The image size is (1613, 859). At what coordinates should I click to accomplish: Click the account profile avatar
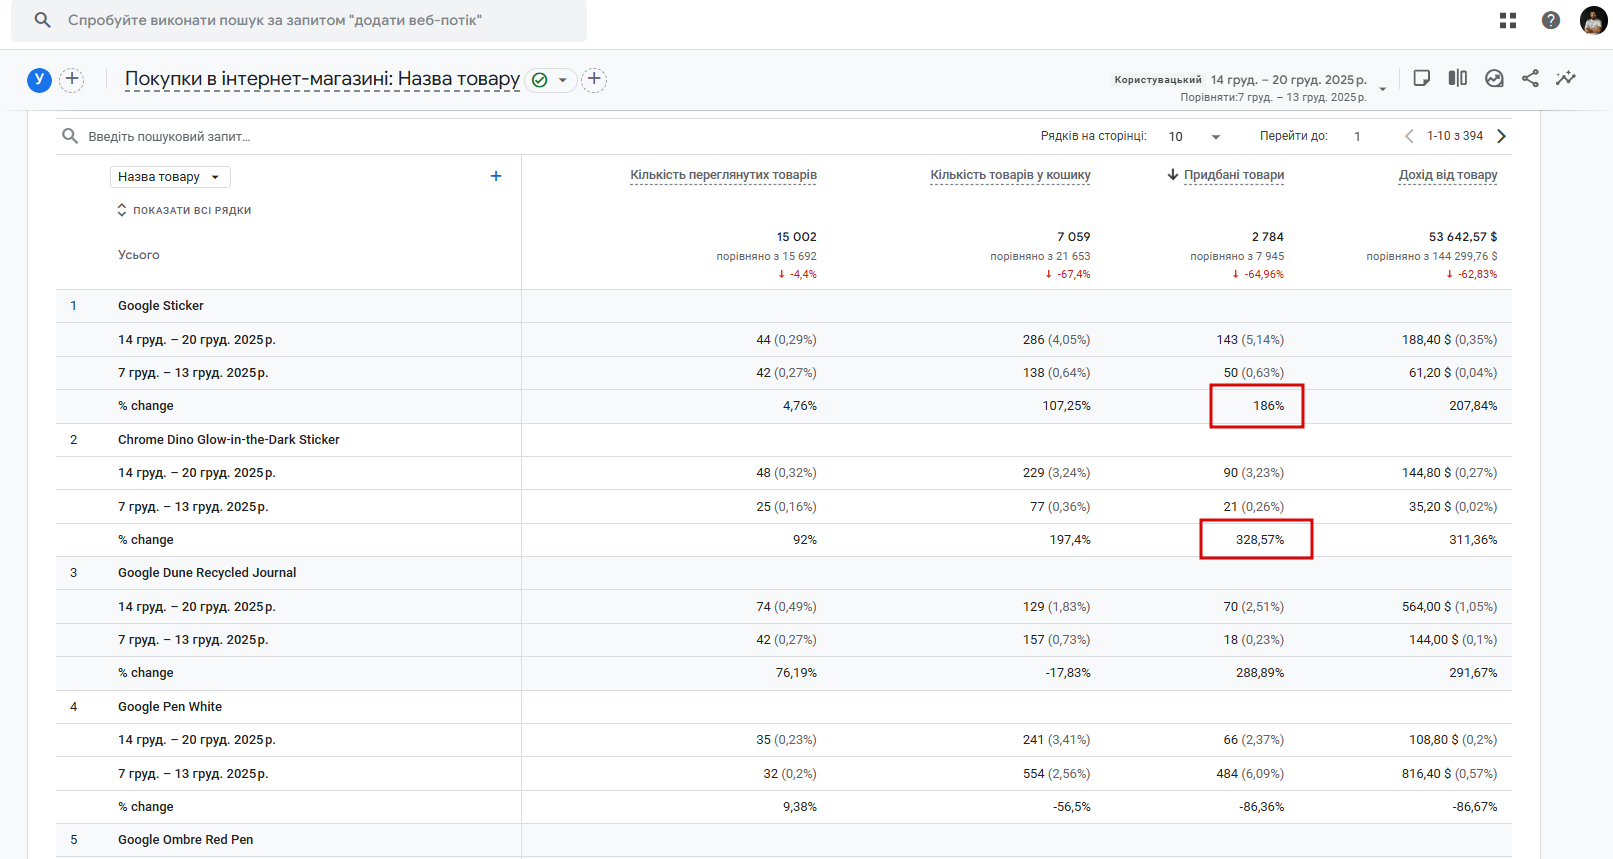[x=1593, y=20]
